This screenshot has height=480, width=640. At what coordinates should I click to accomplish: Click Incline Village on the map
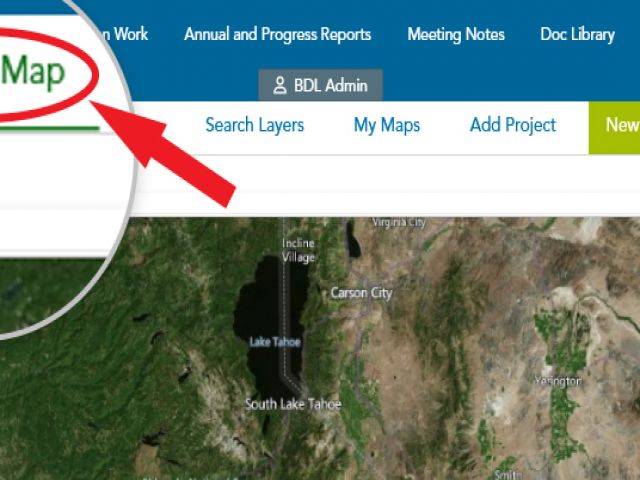click(299, 250)
